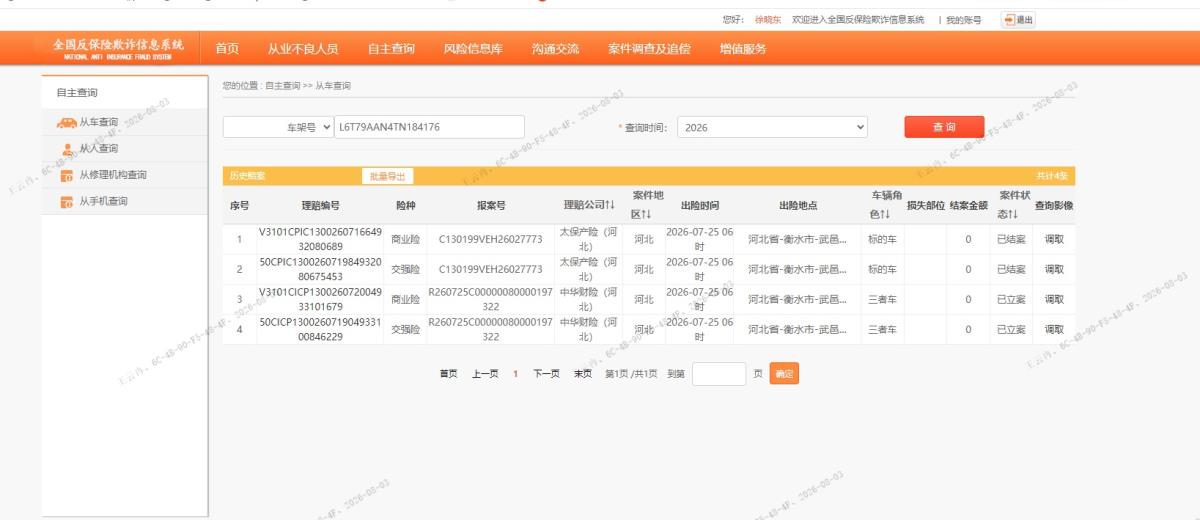The width and height of the screenshot is (1200, 520).
Task: Click 标的车 in row 2
Action: click(x=883, y=269)
